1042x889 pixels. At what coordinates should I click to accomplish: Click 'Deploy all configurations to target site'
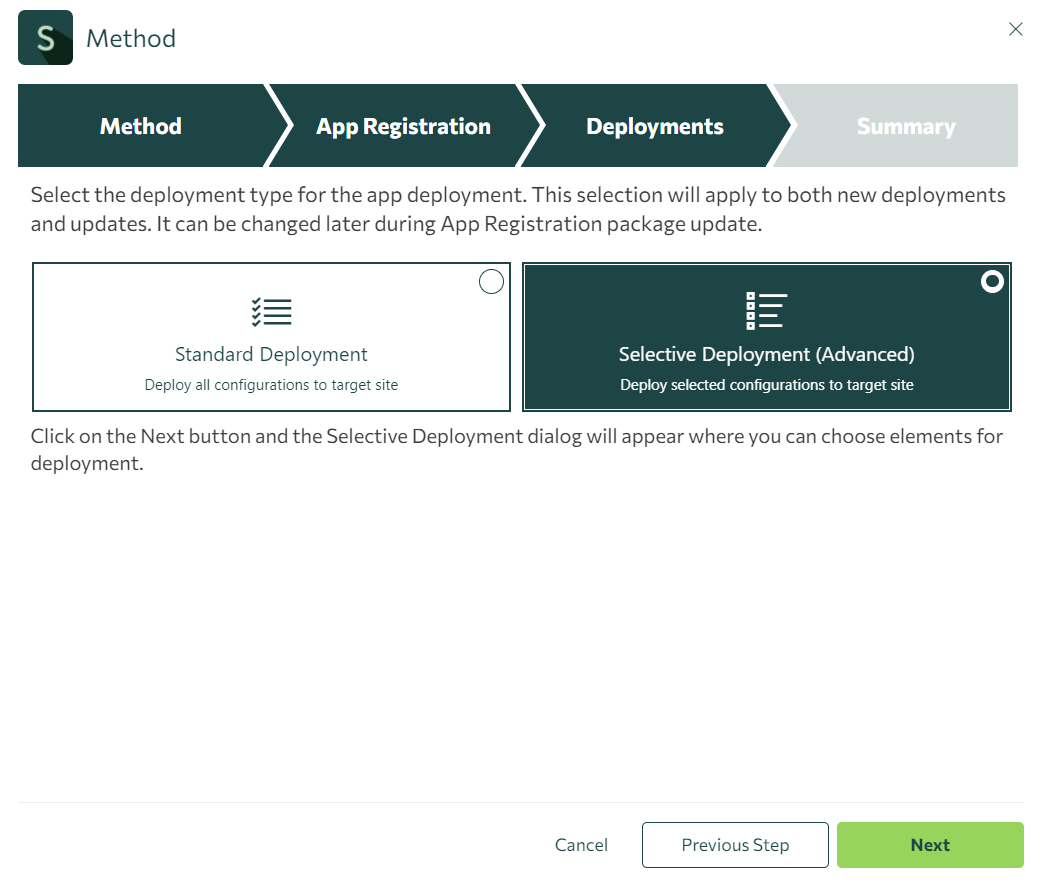(271, 385)
